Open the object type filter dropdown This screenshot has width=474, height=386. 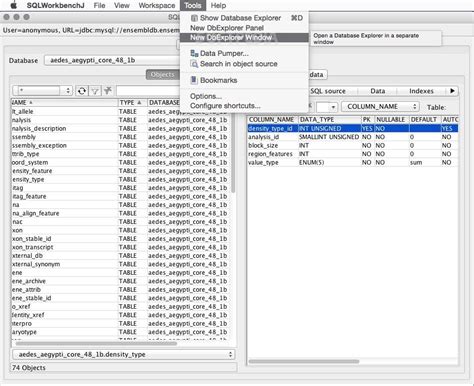pos(42,90)
